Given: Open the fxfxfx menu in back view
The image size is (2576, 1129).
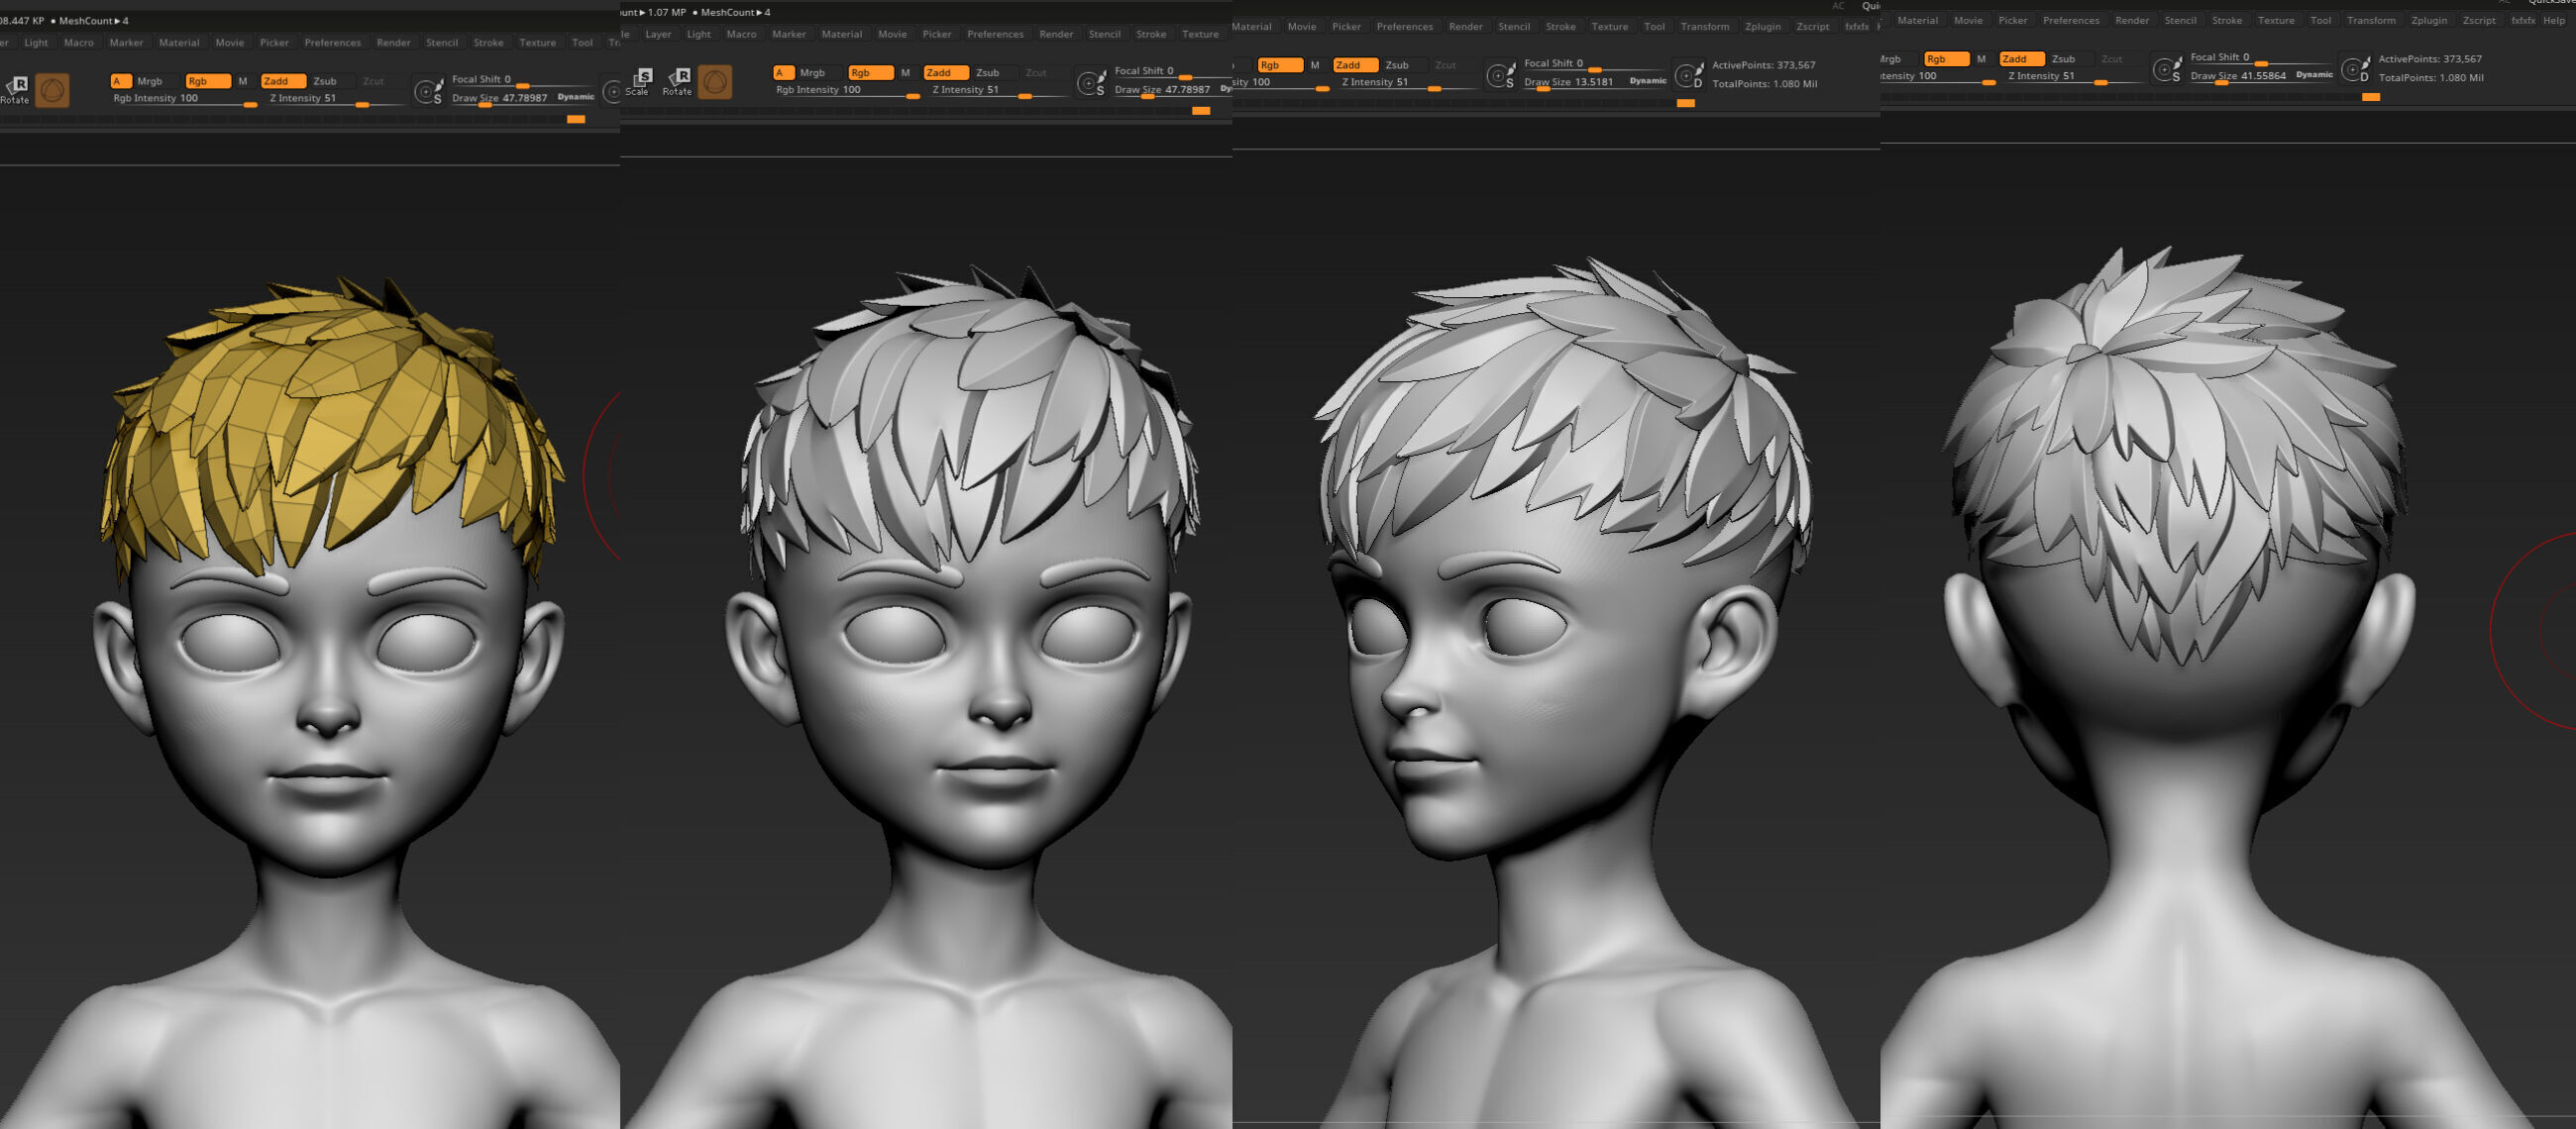Looking at the screenshot, I should pyautogui.click(x=2523, y=21).
